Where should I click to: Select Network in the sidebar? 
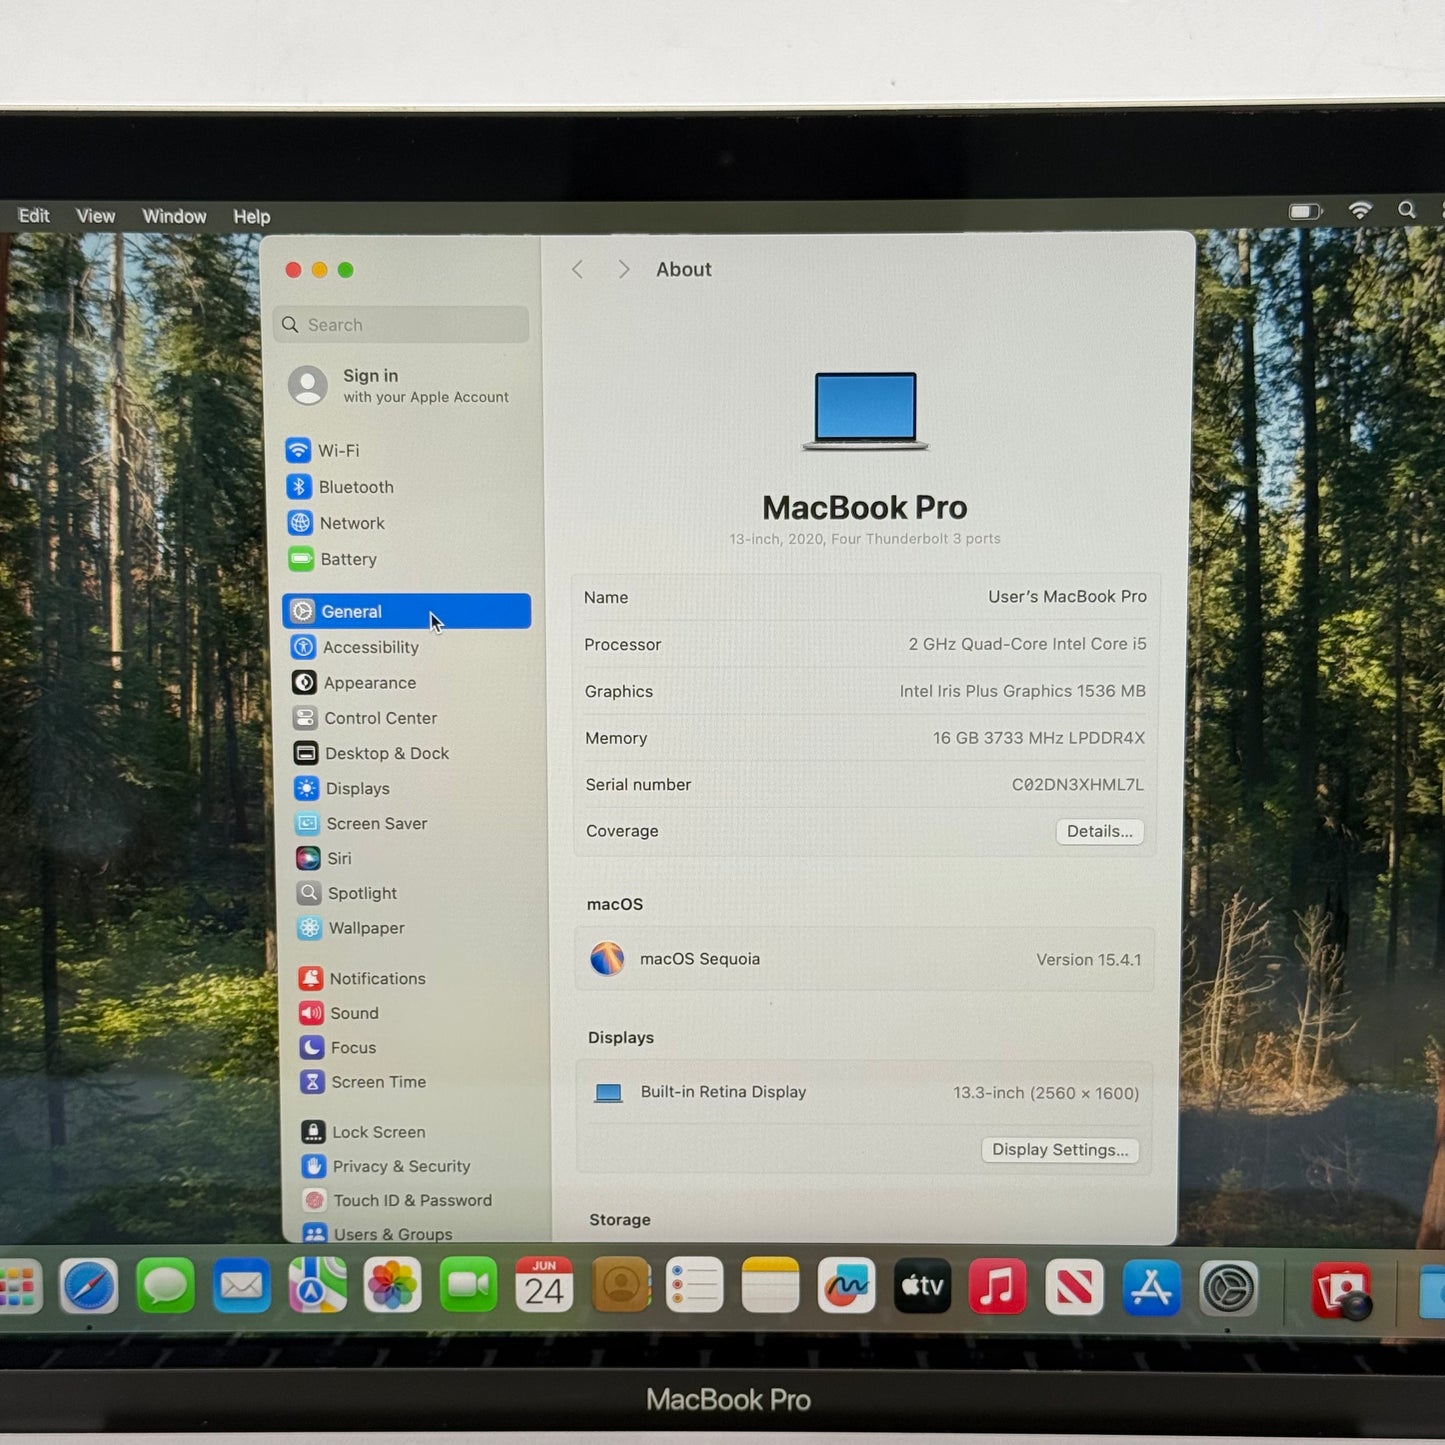point(337,523)
